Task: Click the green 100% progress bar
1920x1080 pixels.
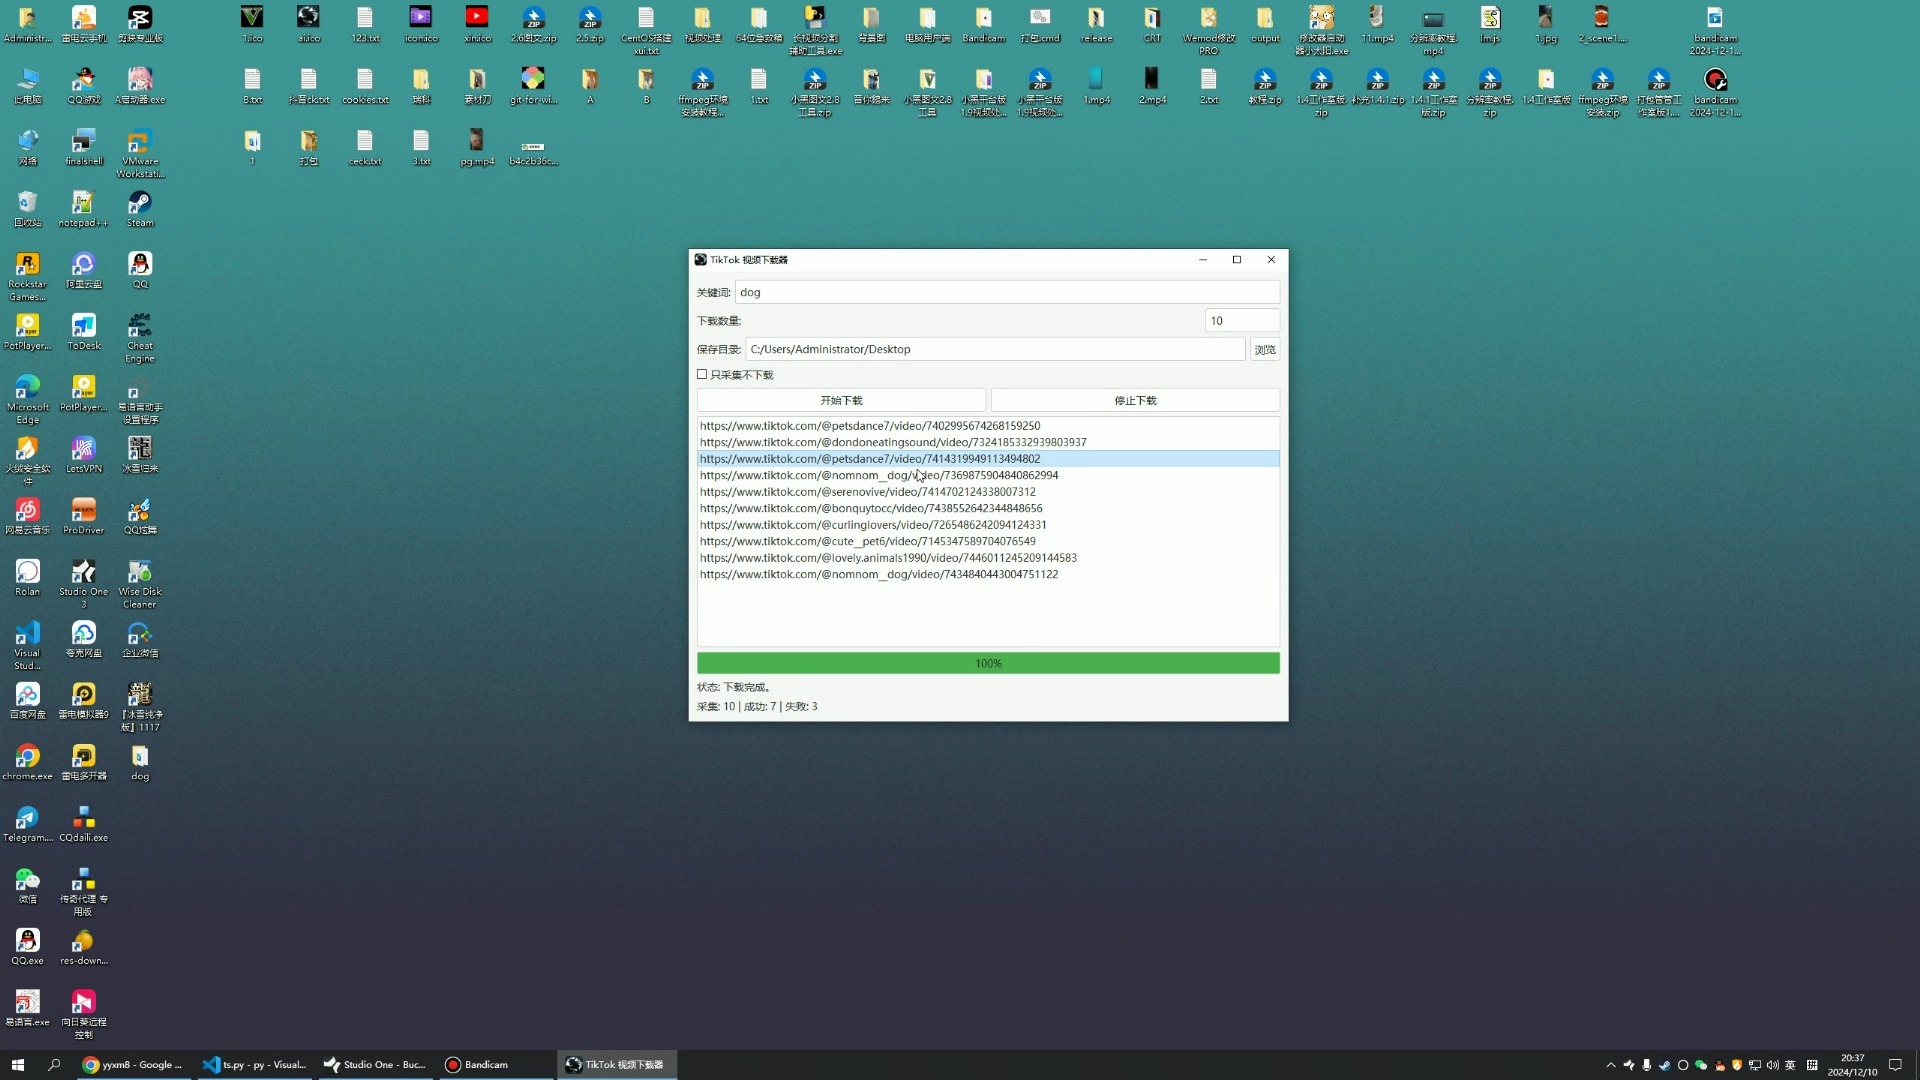Action: pyautogui.click(x=988, y=663)
